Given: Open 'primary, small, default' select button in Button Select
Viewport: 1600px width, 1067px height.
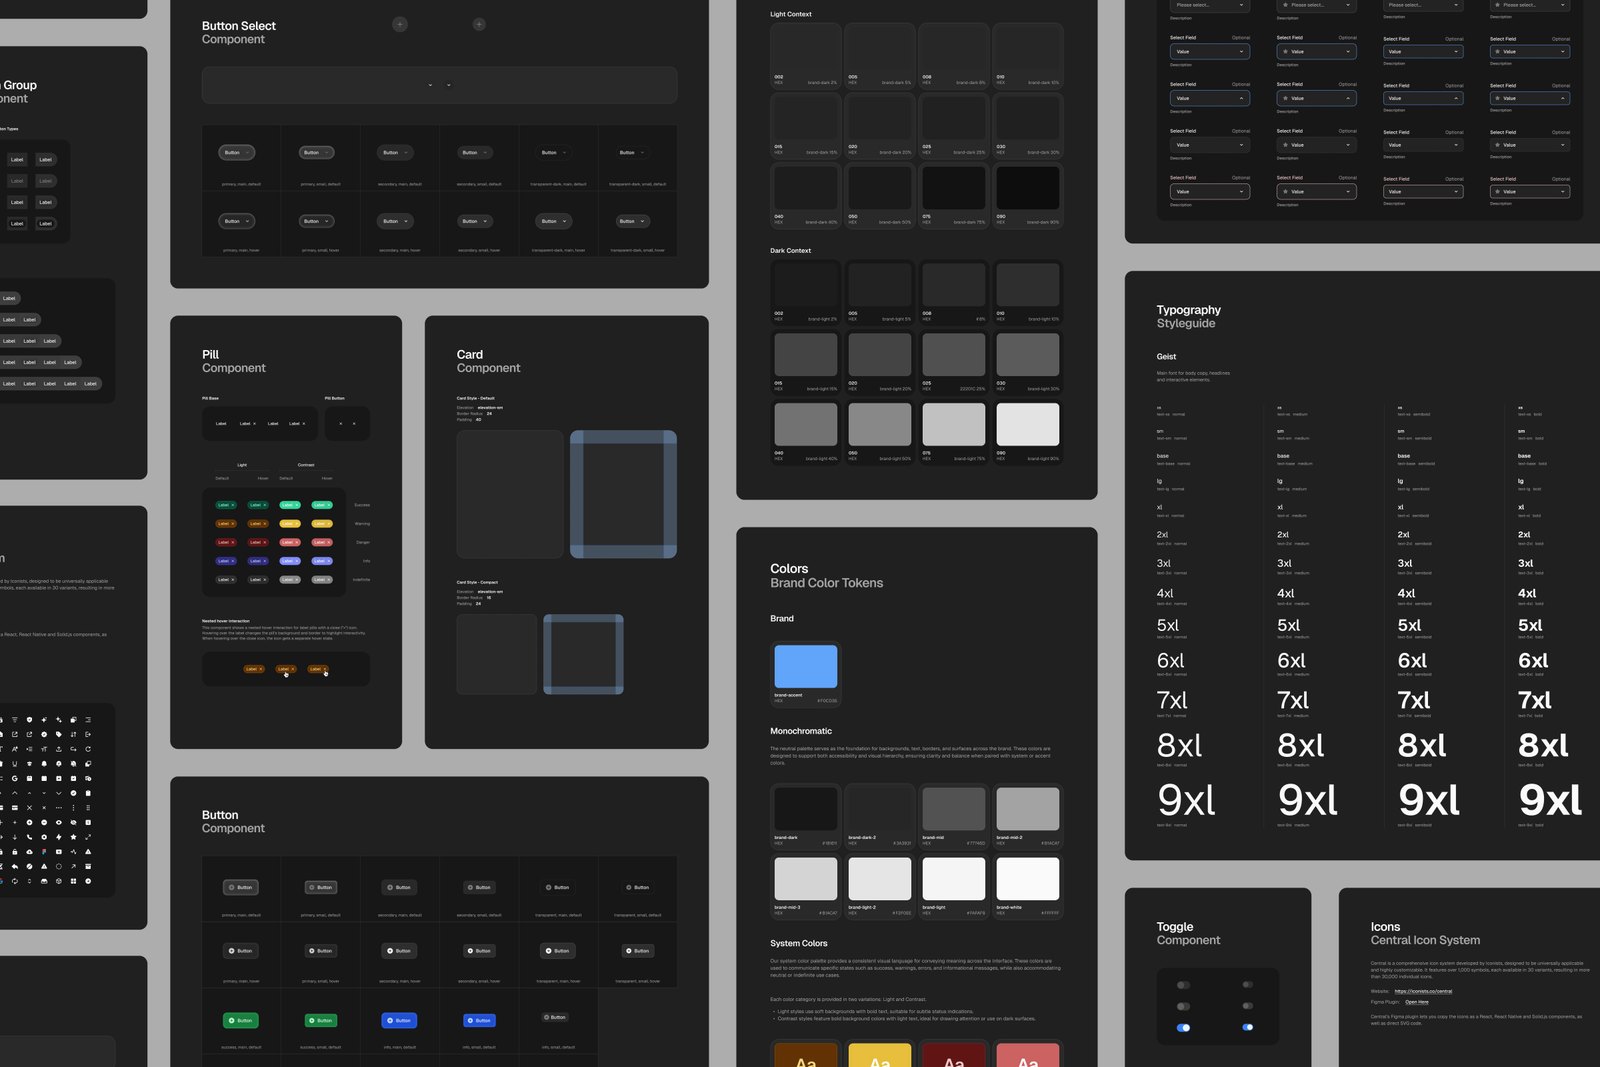Looking at the screenshot, I should click(x=316, y=153).
